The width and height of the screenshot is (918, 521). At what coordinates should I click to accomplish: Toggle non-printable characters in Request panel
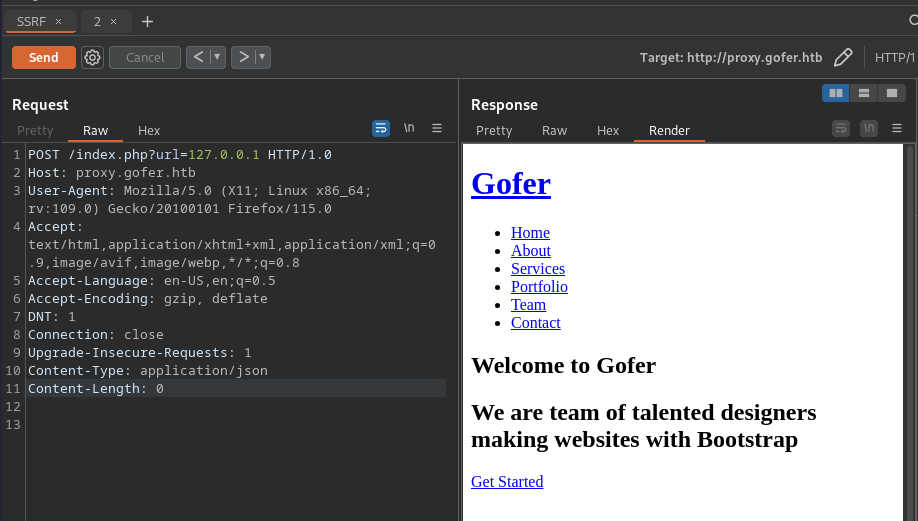(x=409, y=128)
